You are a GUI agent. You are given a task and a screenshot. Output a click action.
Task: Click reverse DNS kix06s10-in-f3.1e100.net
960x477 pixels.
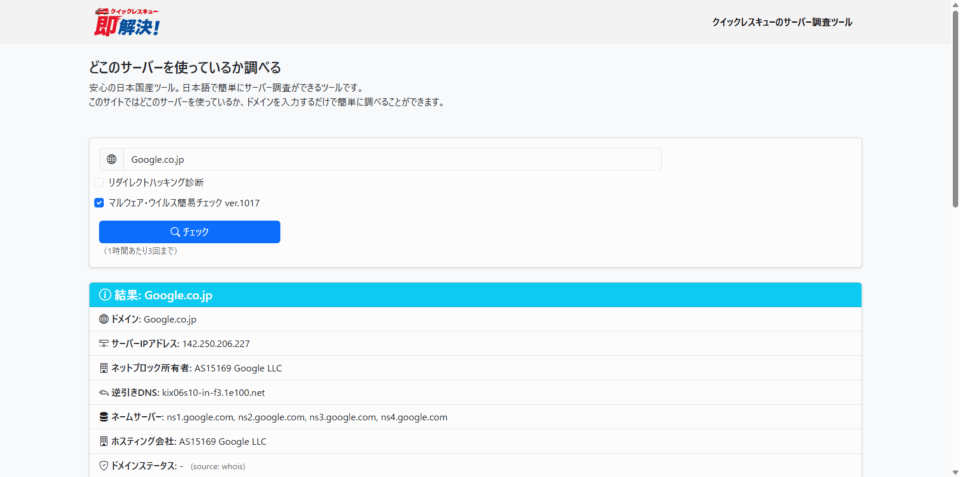(214, 392)
